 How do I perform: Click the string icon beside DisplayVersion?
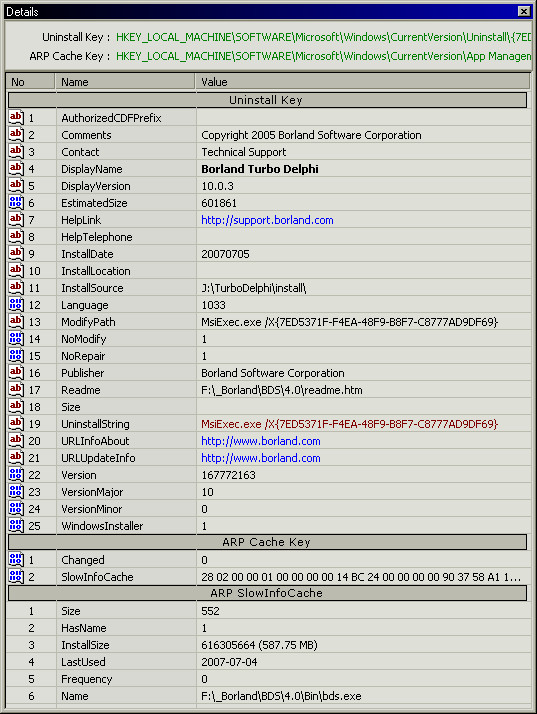point(16,185)
